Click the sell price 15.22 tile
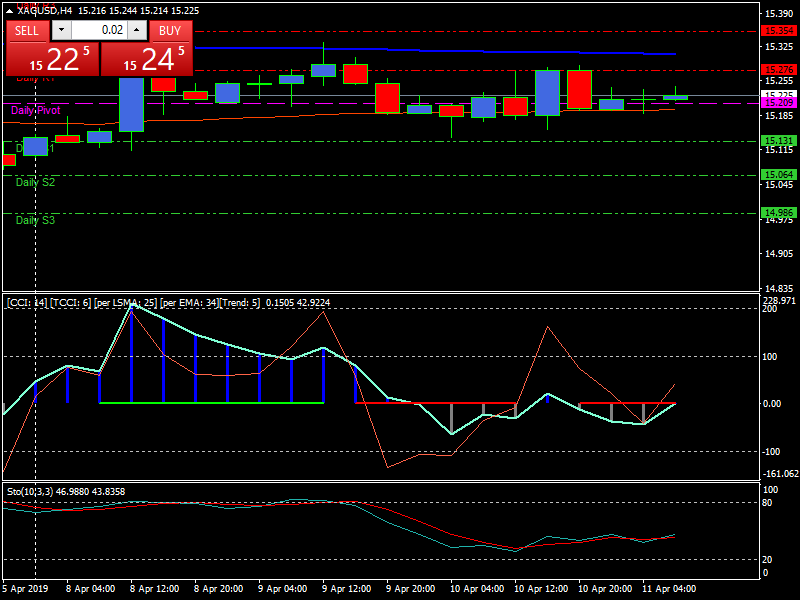This screenshot has width=800, height=600. pos(52,59)
